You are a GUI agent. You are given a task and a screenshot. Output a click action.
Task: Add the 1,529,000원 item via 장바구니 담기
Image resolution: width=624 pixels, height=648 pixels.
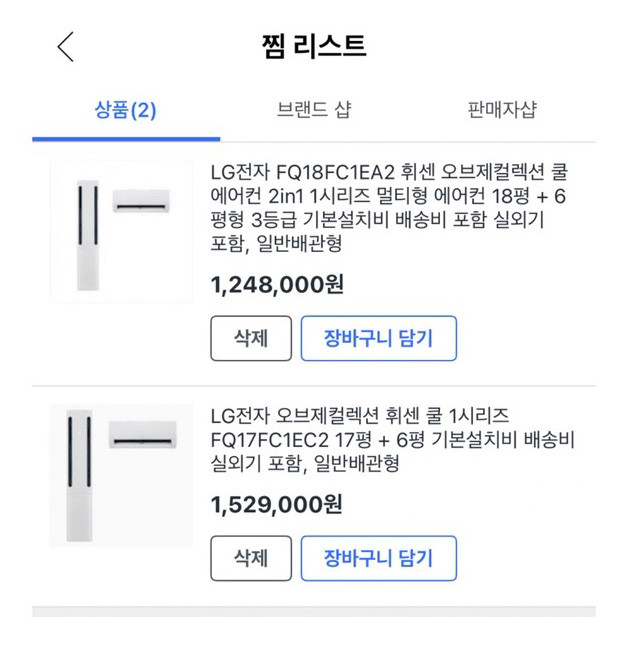coord(378,558)
